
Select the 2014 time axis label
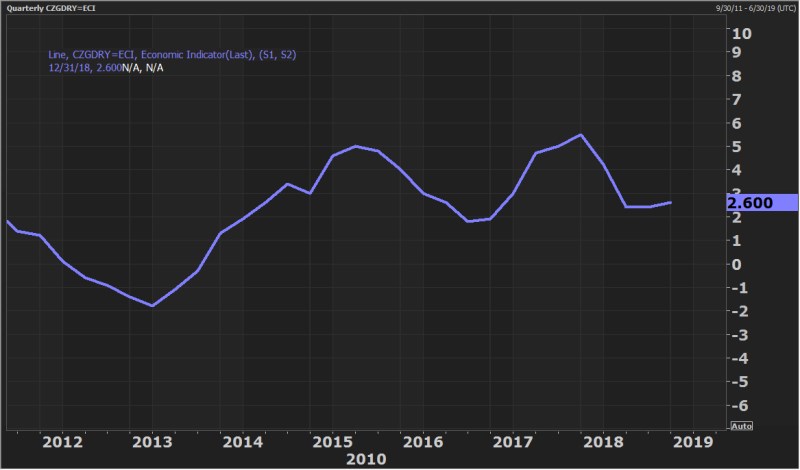(x=242, y=440)
